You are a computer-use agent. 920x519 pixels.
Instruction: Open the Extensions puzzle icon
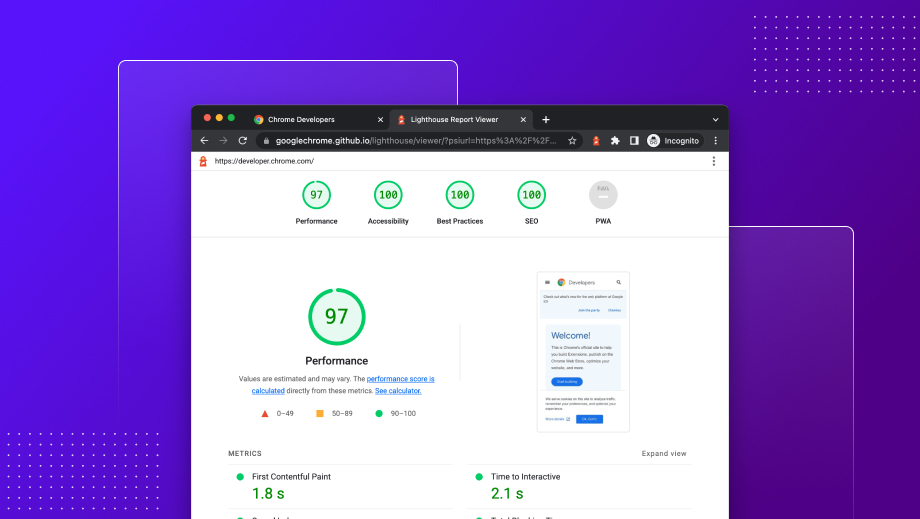[x=615, y=141]
